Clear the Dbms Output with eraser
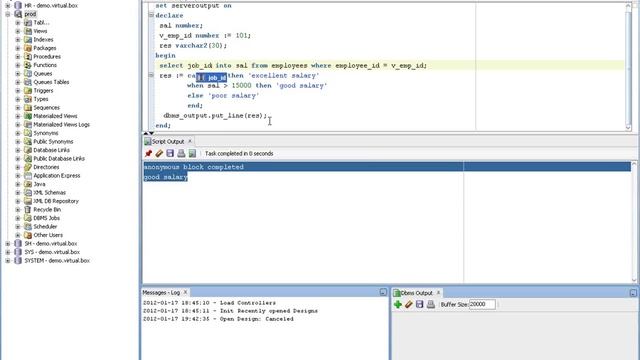The image size is (640, 360). (x=409, y=304)
